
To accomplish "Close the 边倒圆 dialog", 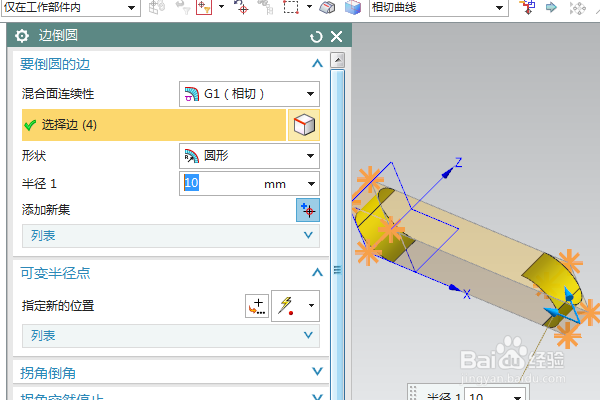I will coord(337,36).
